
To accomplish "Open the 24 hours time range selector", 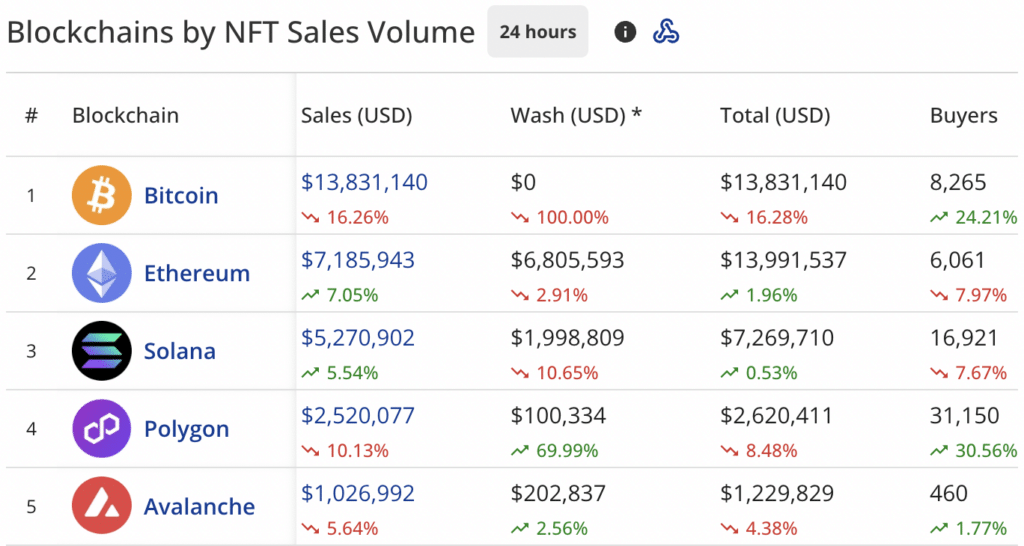I will 537,31.
